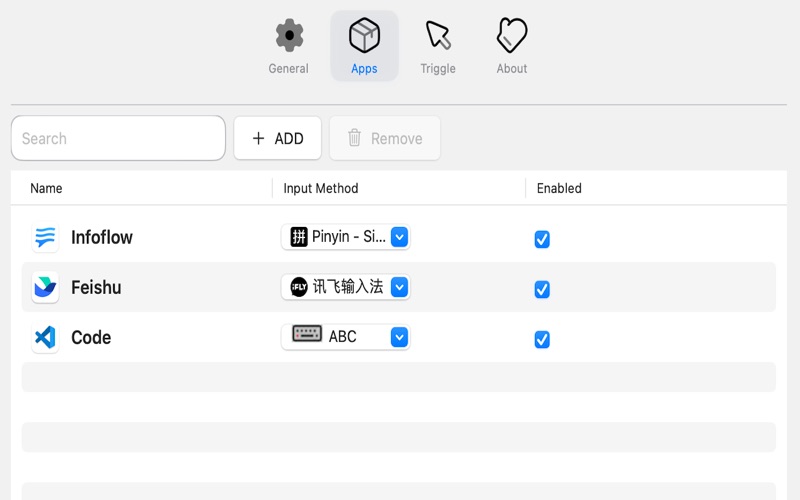This screenshot has width=800, height=500.
Task: Expand the Infoflow input method dropdown
Action: click(399, 237)
